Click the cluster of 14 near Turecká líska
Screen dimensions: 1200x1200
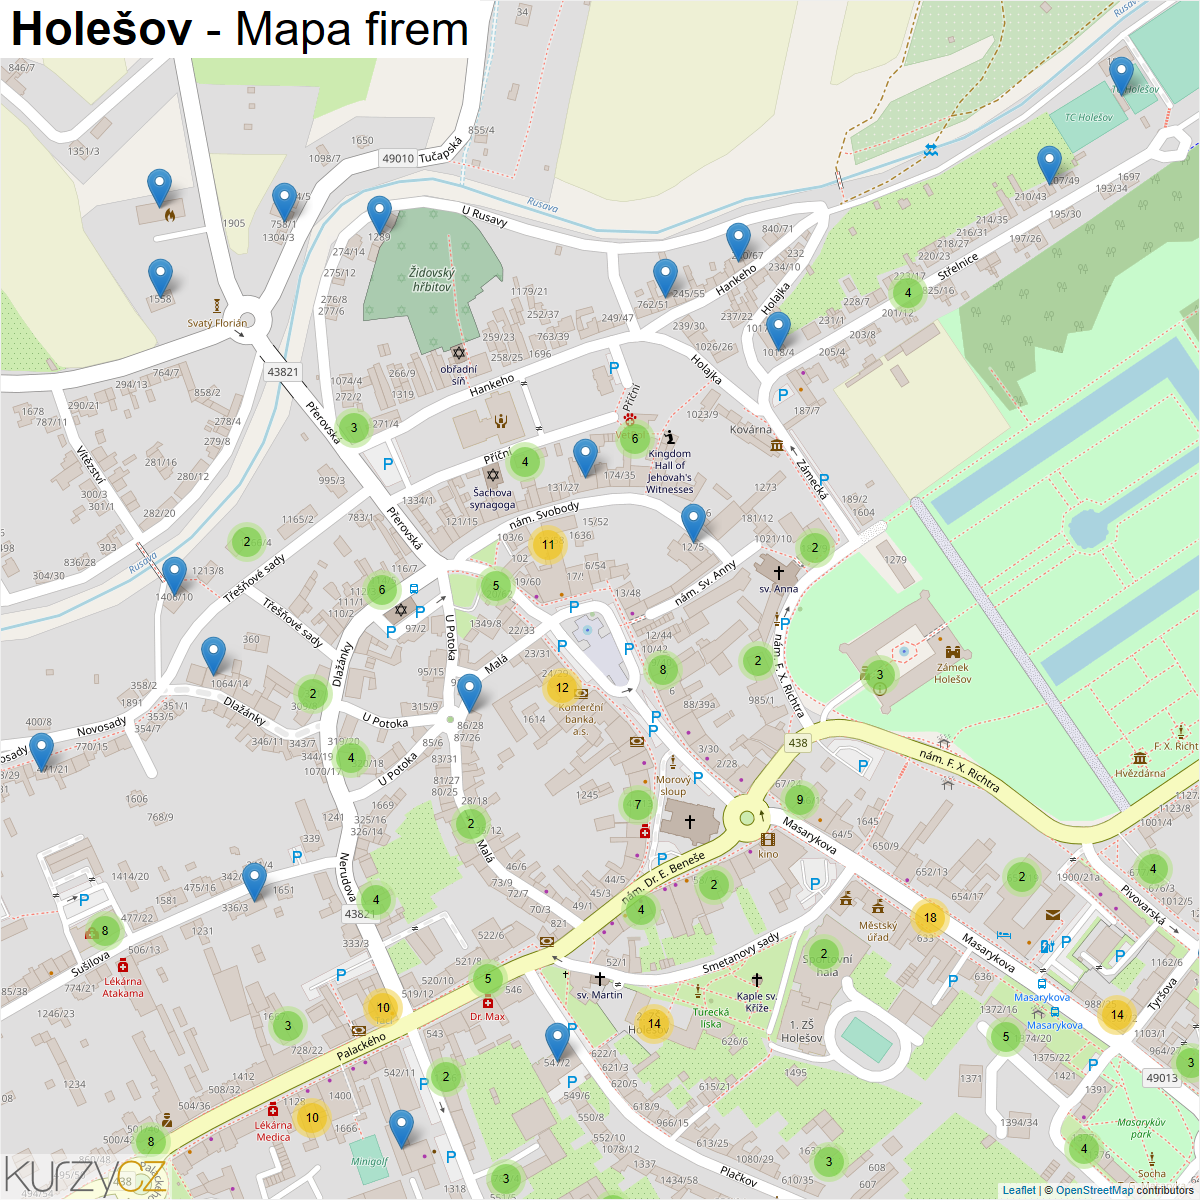[x=653, y=1023]
